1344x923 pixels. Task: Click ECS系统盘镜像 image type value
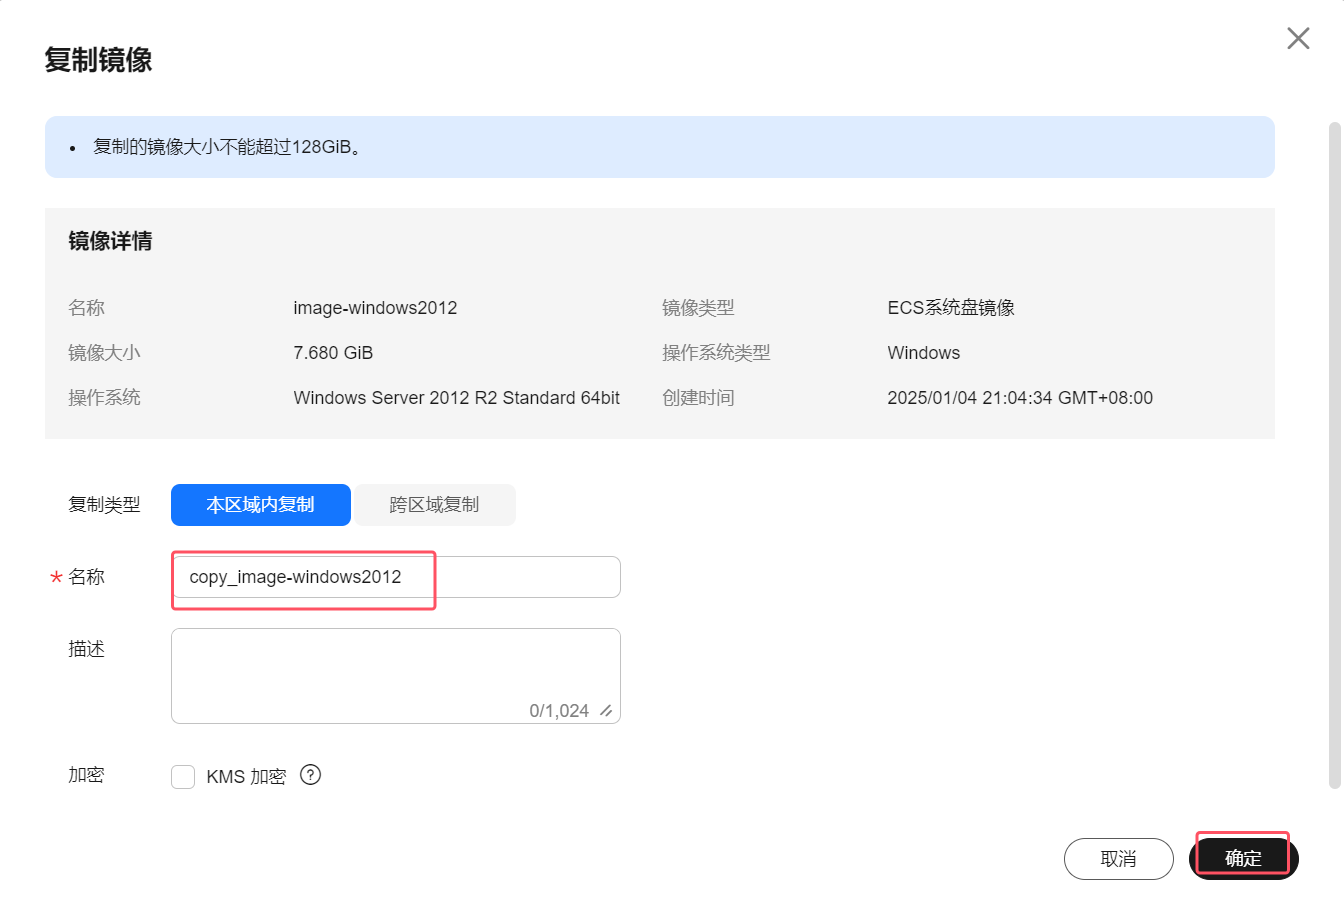pos(951,308)
